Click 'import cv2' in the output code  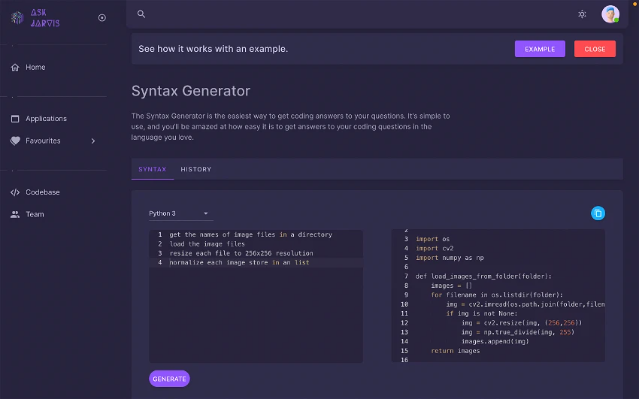click(x=434, y=248)
